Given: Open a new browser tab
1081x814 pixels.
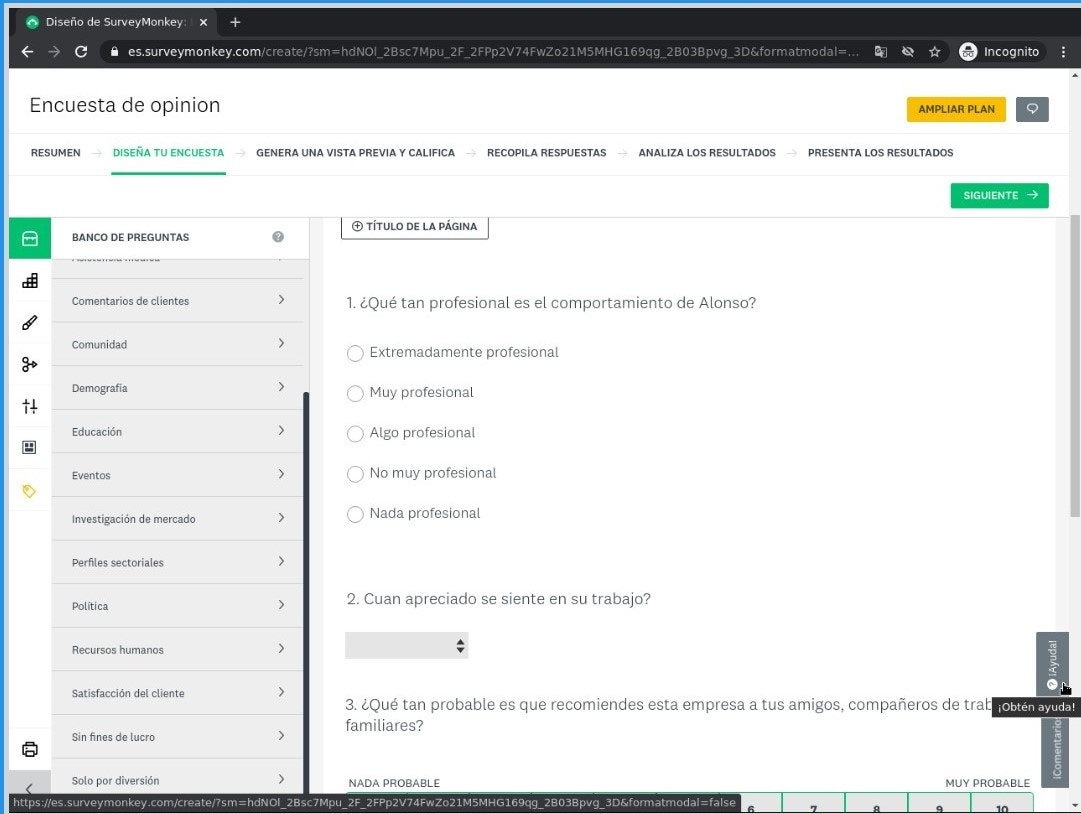Looking at the screenshot, I should [235, 22].
